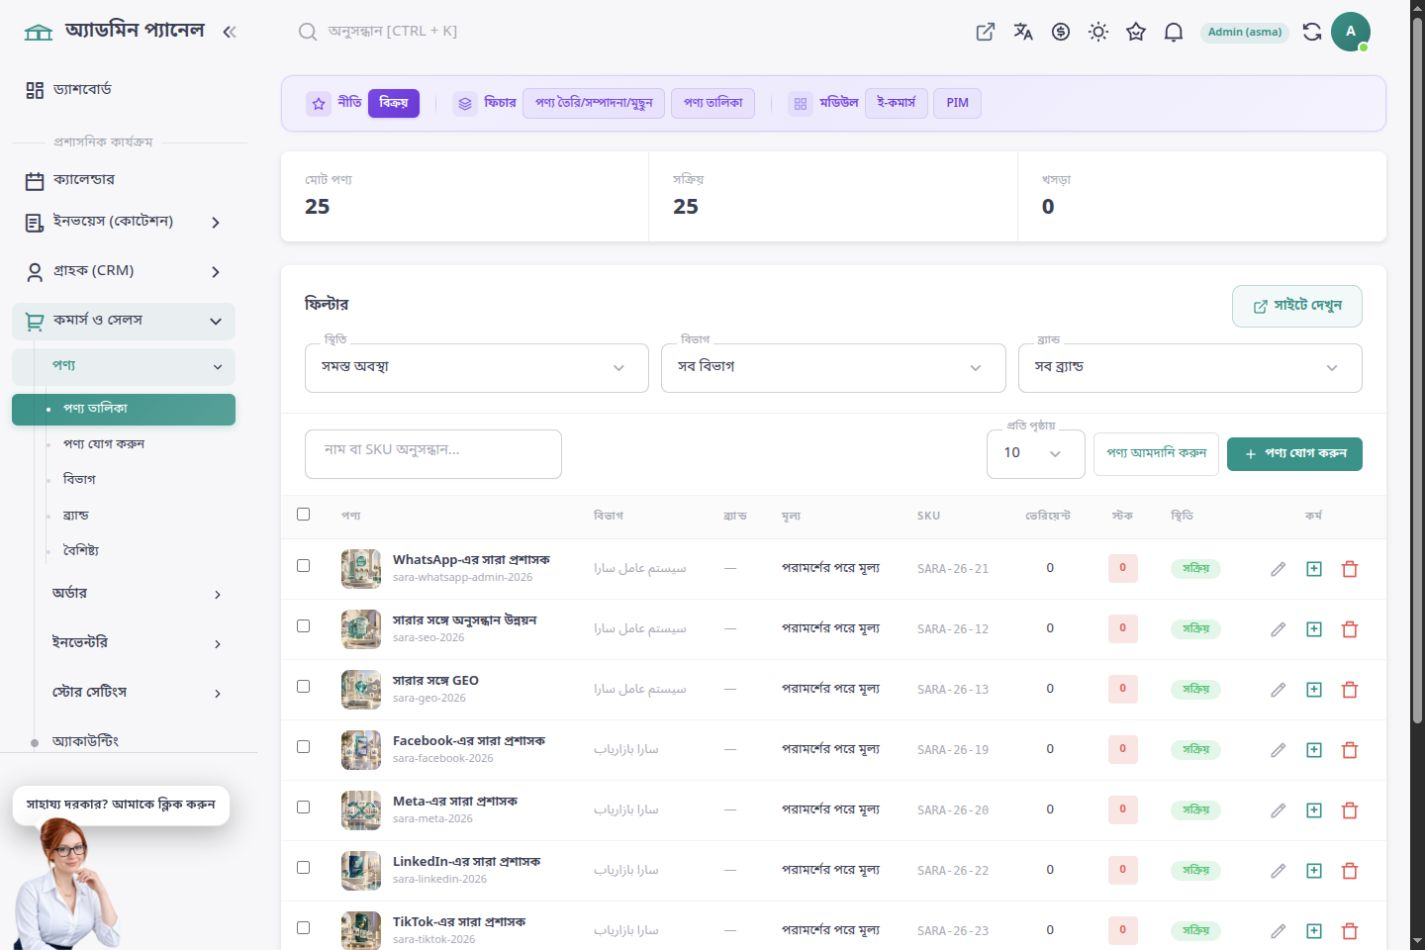Collapse the sidebar with double-chevron icon
This screenshot has width=1425, height=950.
pos(229,32)
